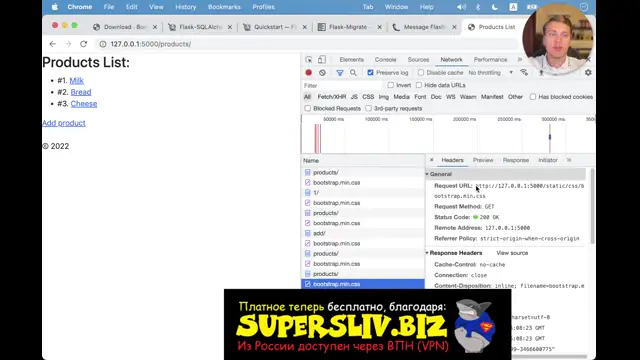Filter requests by Doc type
The image size is (640, 360).
(436, 97)
